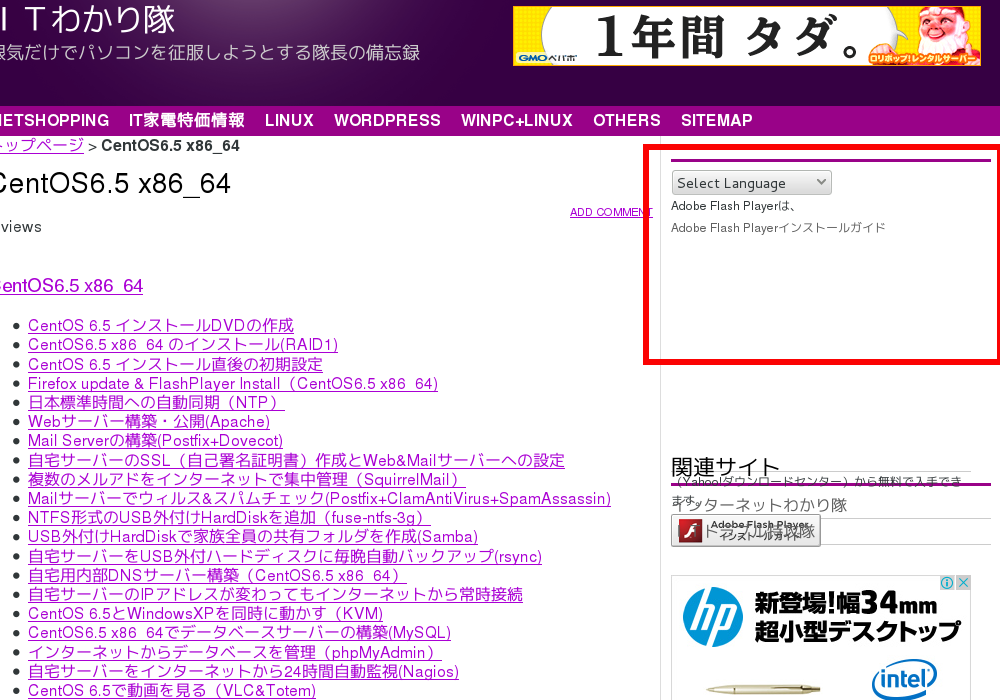Open the WORDPRESS menu item
Image resolution: width=1000 pixels, height=700 pixels.
pyautogui.click(x=387, y=120)
